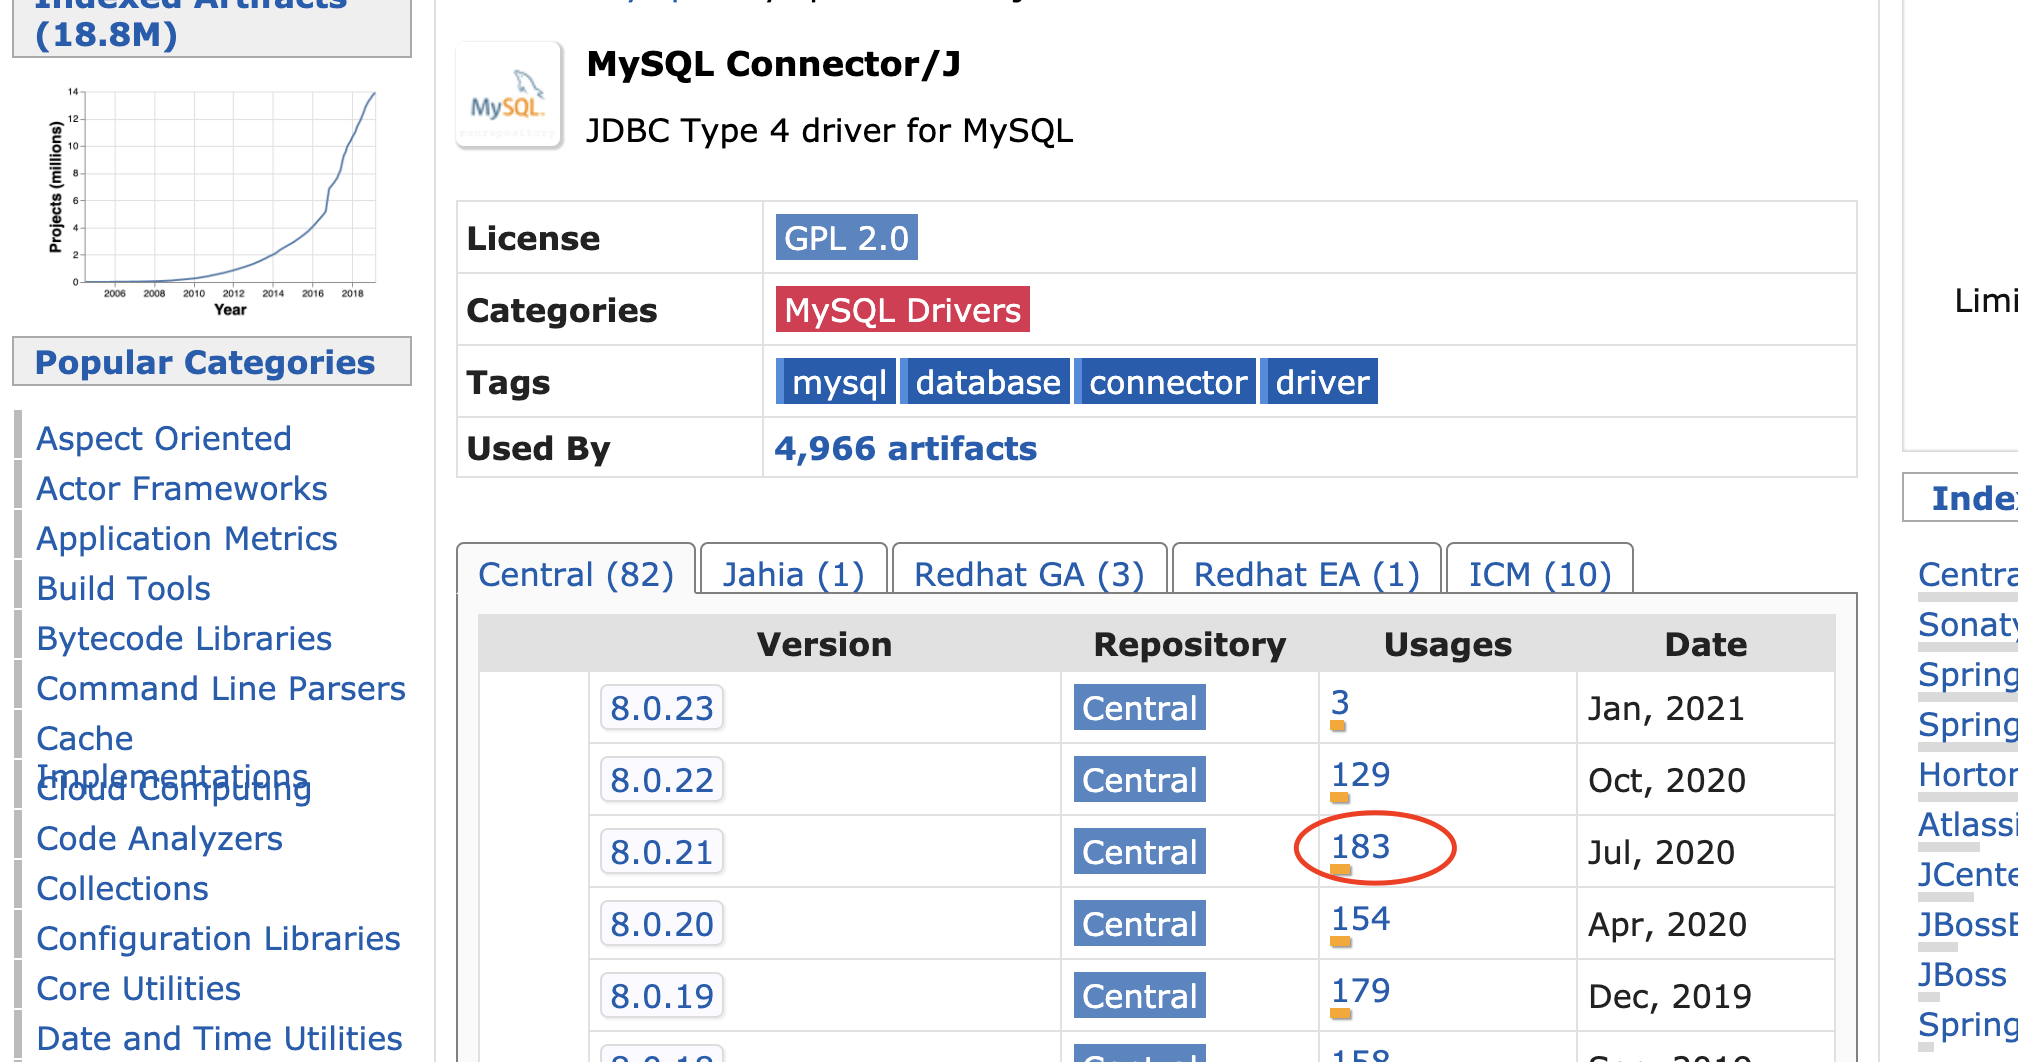Screen dimensions: 2018x1062
Task: Open the Aspect Oriented category
Action: [x=164, y=438]
